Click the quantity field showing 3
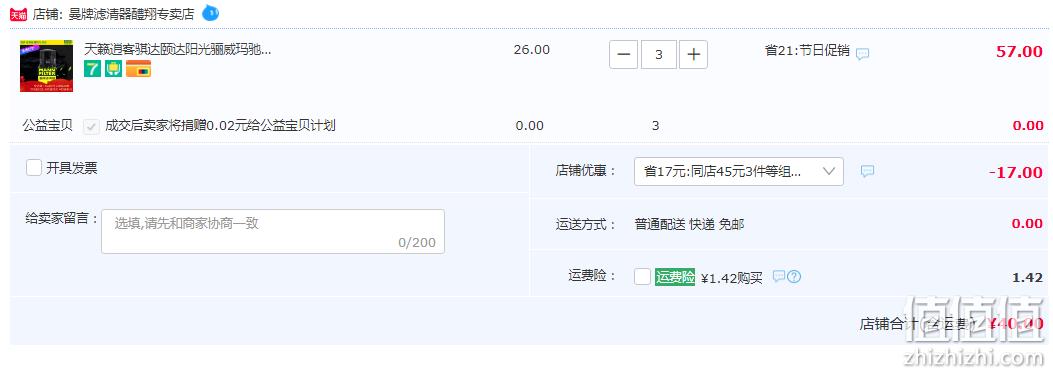 (659, 54)
